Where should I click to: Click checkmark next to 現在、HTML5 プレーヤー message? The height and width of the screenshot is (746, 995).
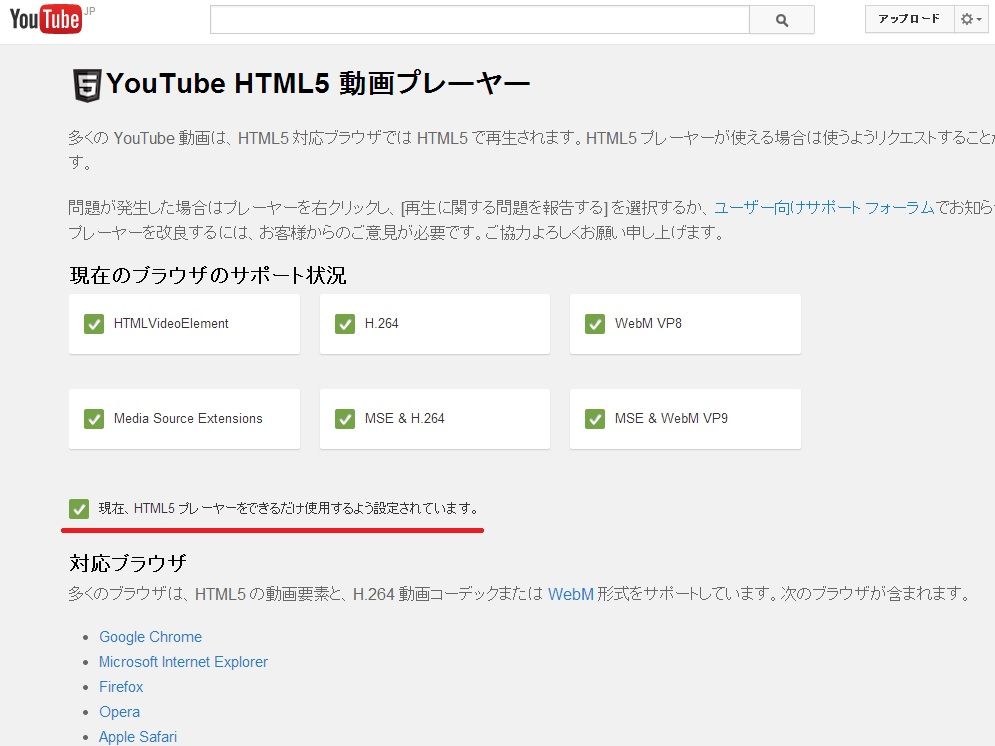click(79, 509)
